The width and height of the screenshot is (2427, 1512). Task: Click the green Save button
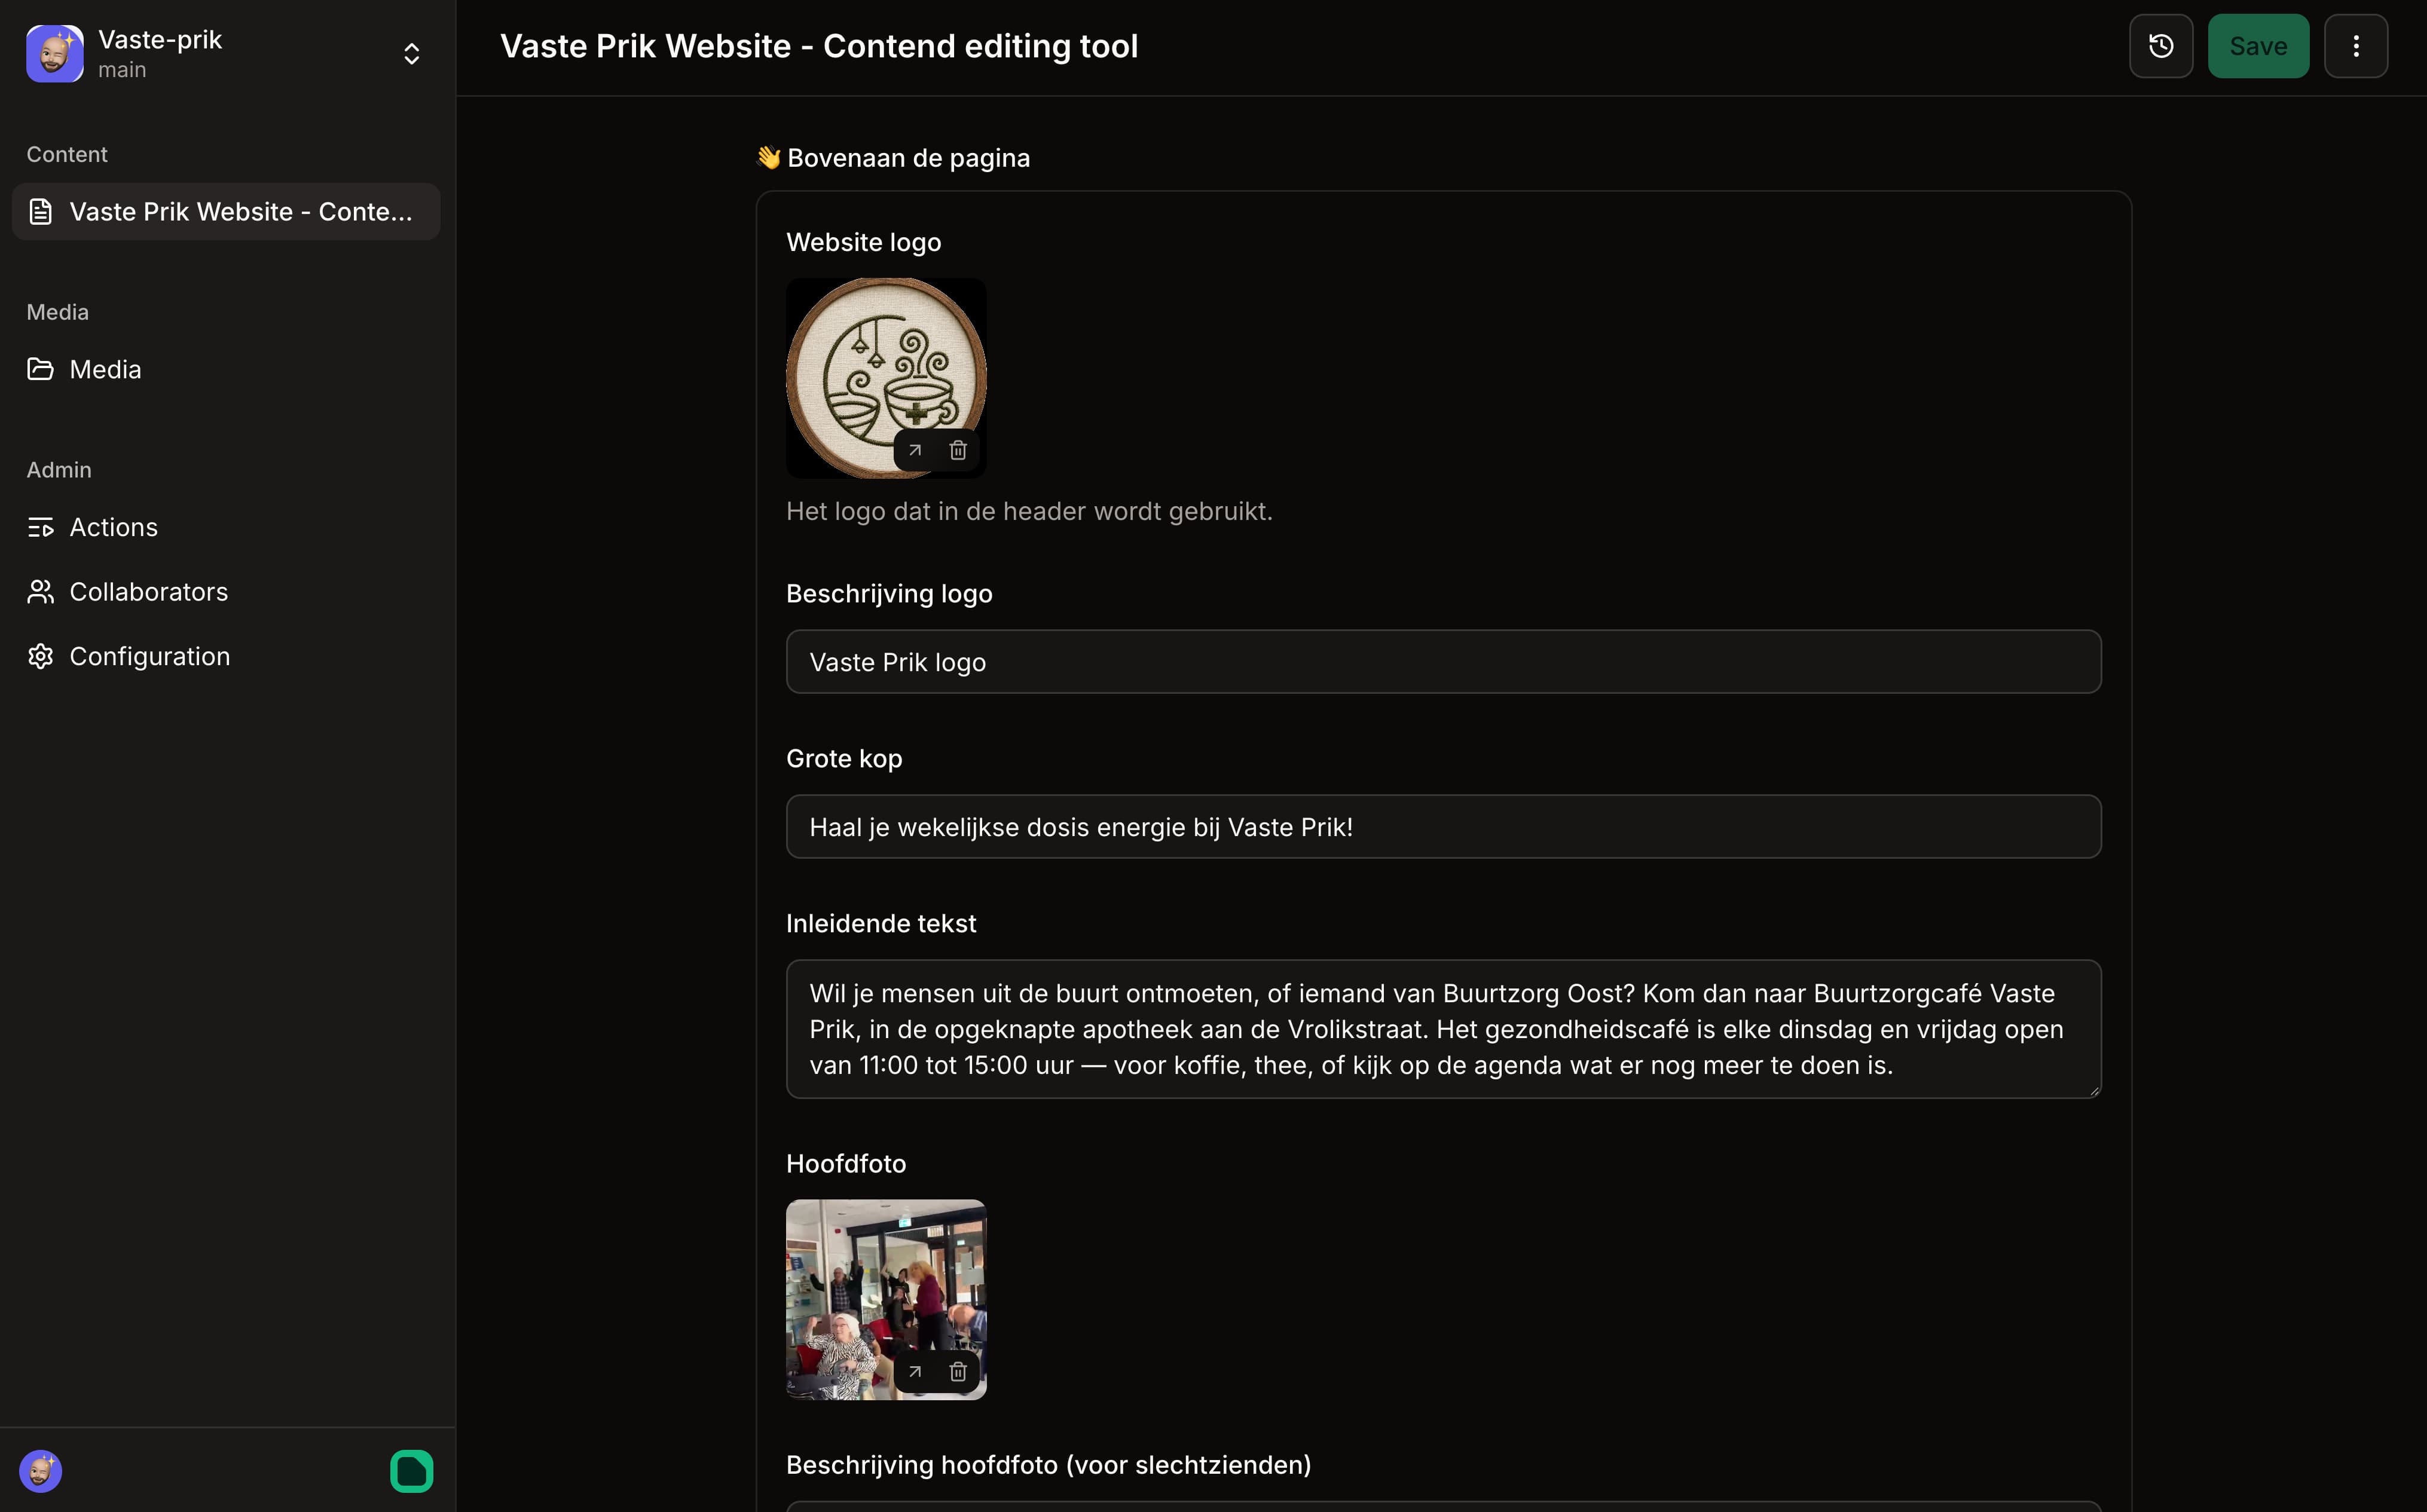(x=2258, y=46)
